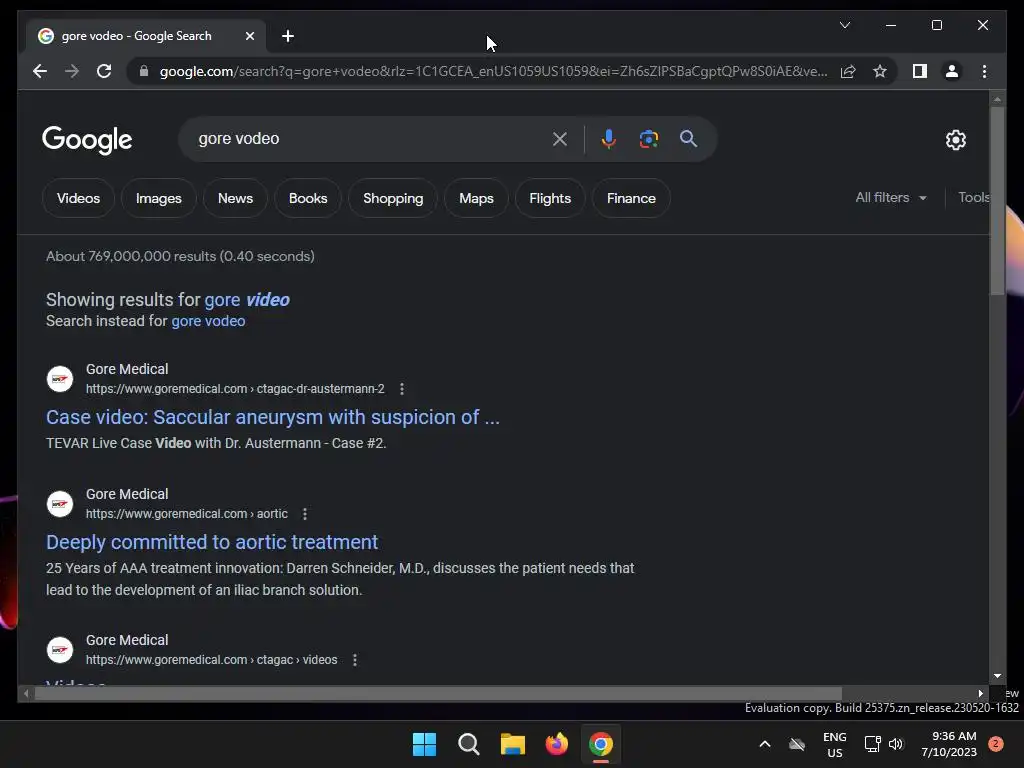The height and width of the screenshot is (768, 1024).
Task: Filter results by Maps
Action: tap(476, 198)
